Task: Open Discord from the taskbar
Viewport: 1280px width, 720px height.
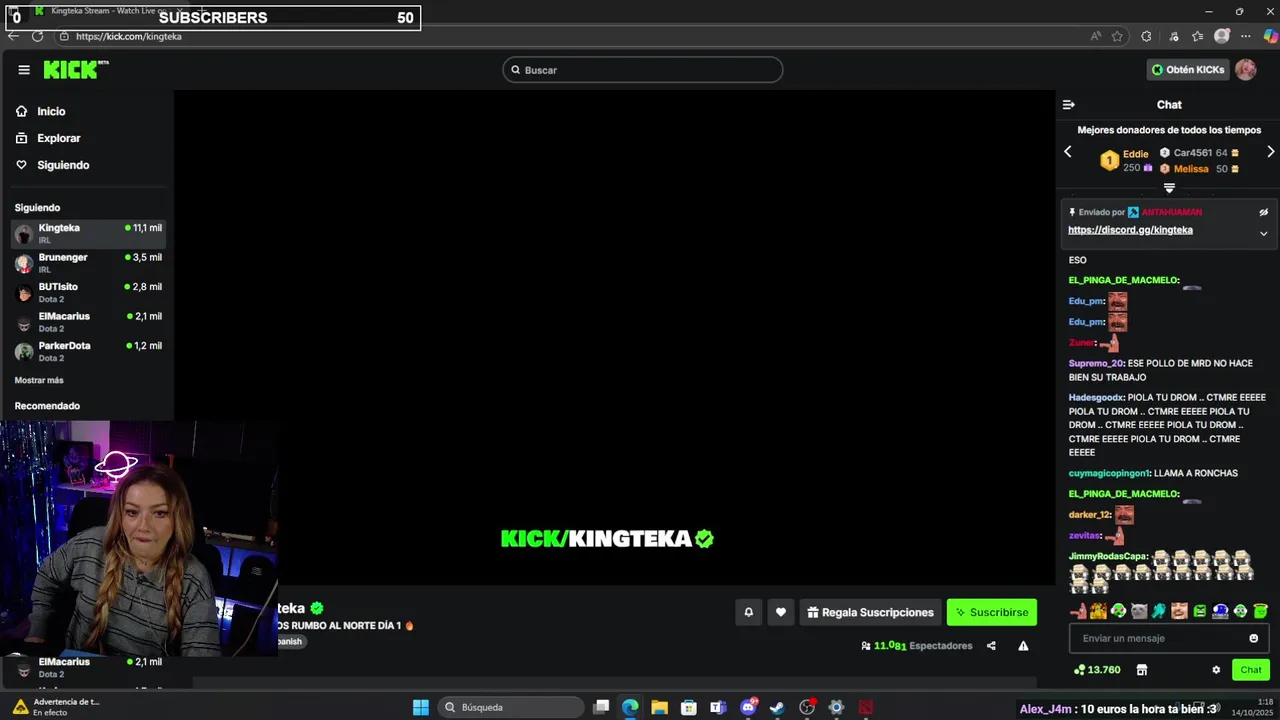Action: [x=748, y=707]
